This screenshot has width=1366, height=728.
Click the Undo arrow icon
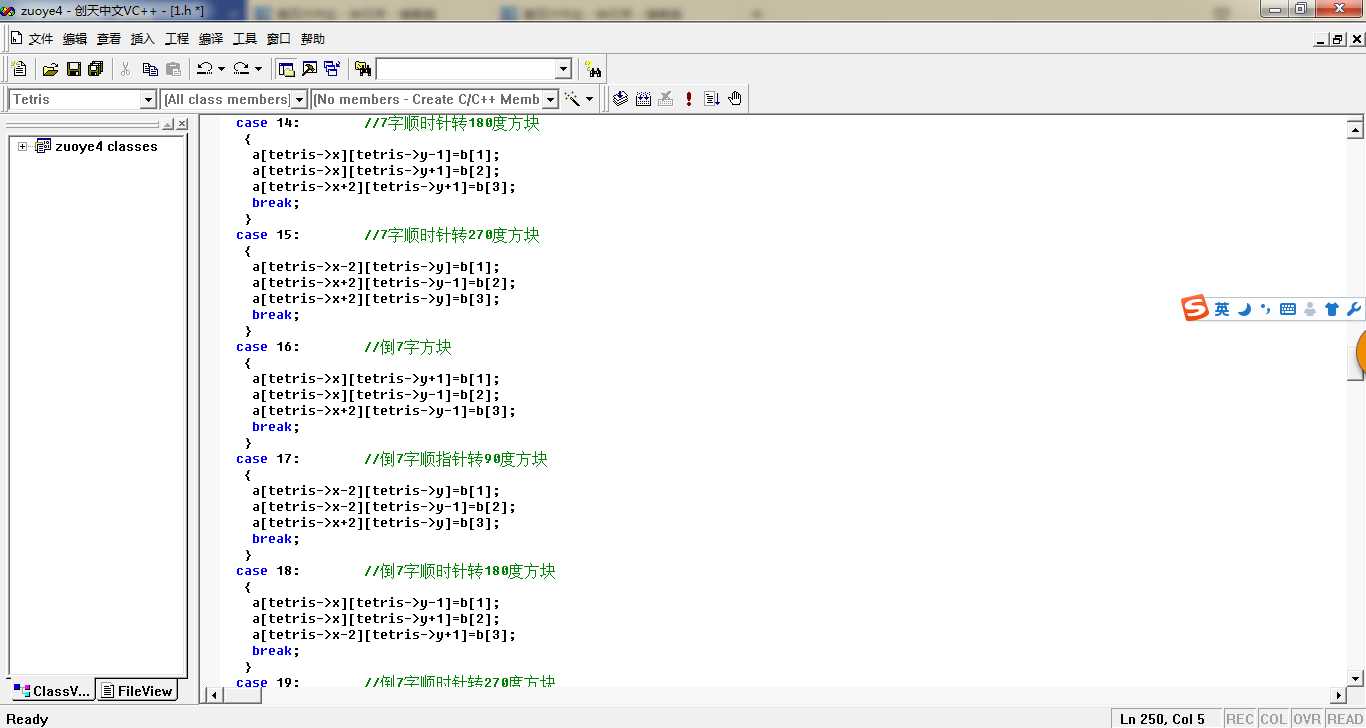click(204, 69)
